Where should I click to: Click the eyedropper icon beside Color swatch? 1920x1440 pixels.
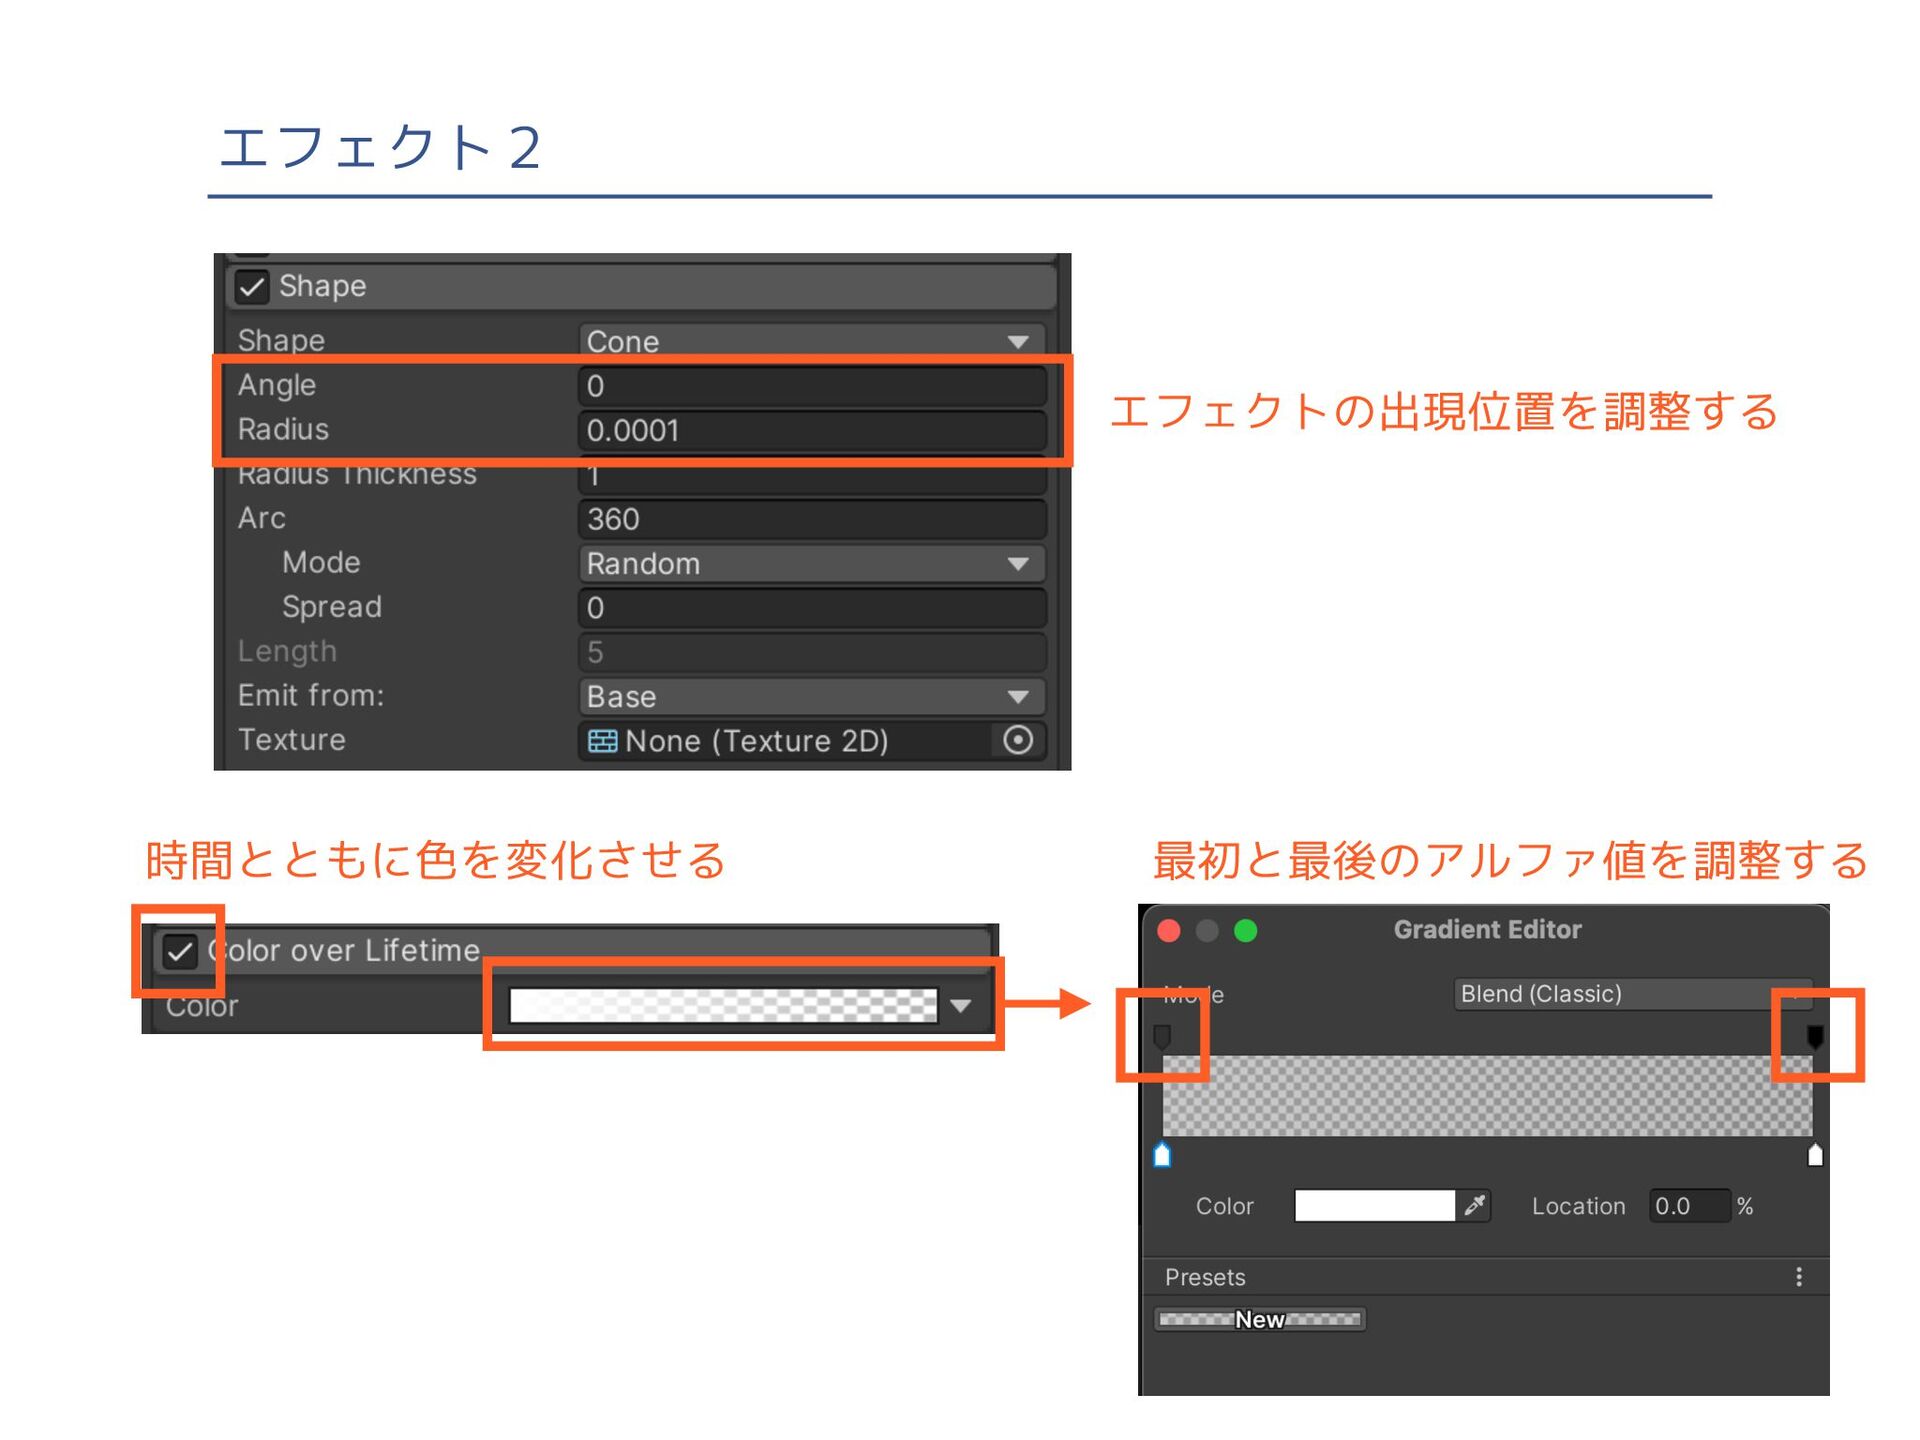[x=1474, y=1206]
